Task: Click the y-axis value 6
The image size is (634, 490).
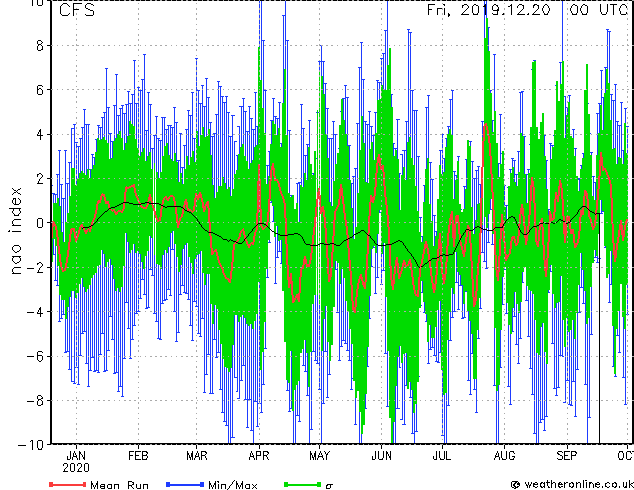Action: 40,90
